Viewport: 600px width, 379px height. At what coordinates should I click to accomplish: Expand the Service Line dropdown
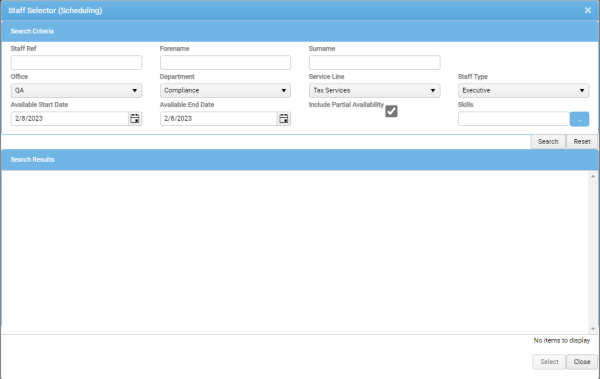coord(375,91)
